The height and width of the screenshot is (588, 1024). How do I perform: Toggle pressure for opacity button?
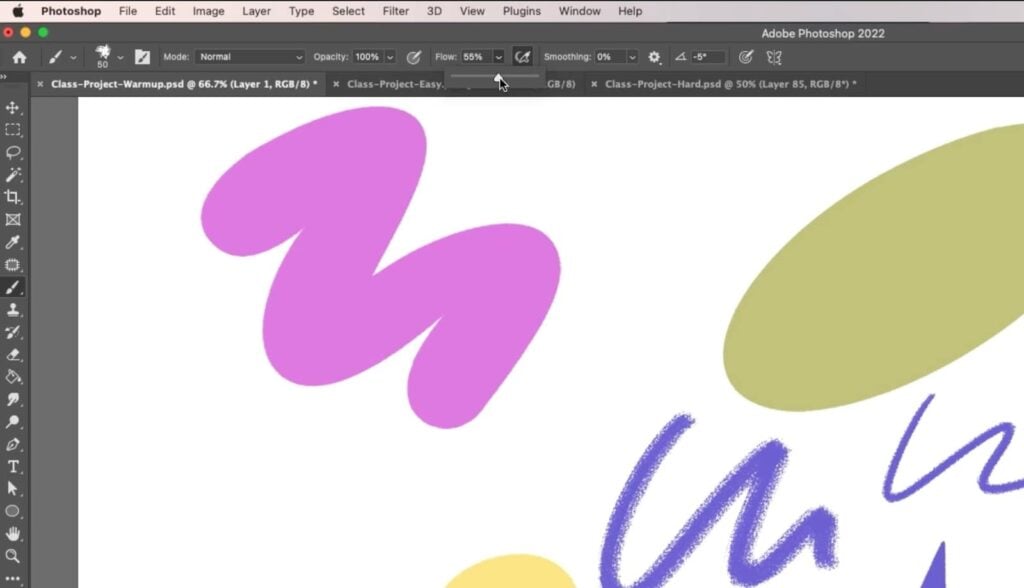point(413,57)
